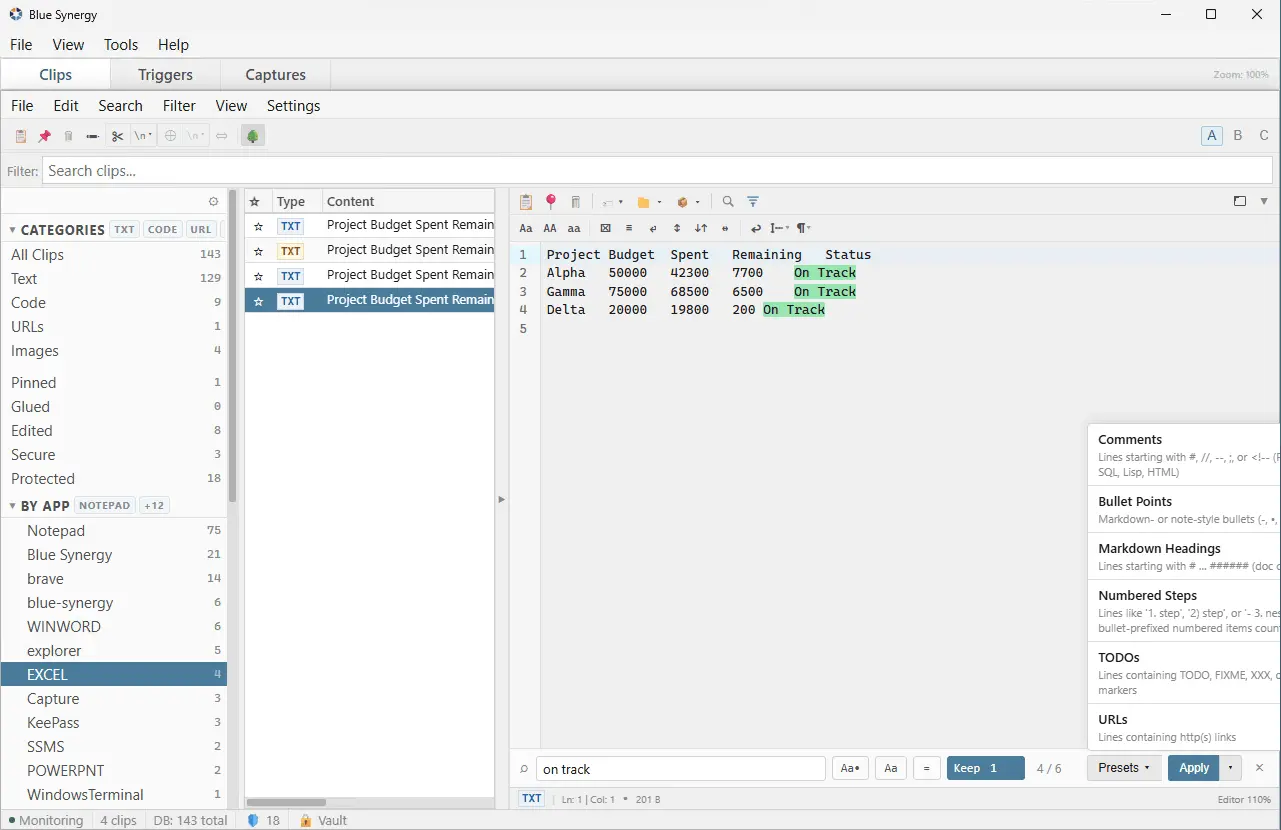Screen dimensions: 1281x830
Task: Click the editor toolbar trash icon
Action: coord(576,202)
